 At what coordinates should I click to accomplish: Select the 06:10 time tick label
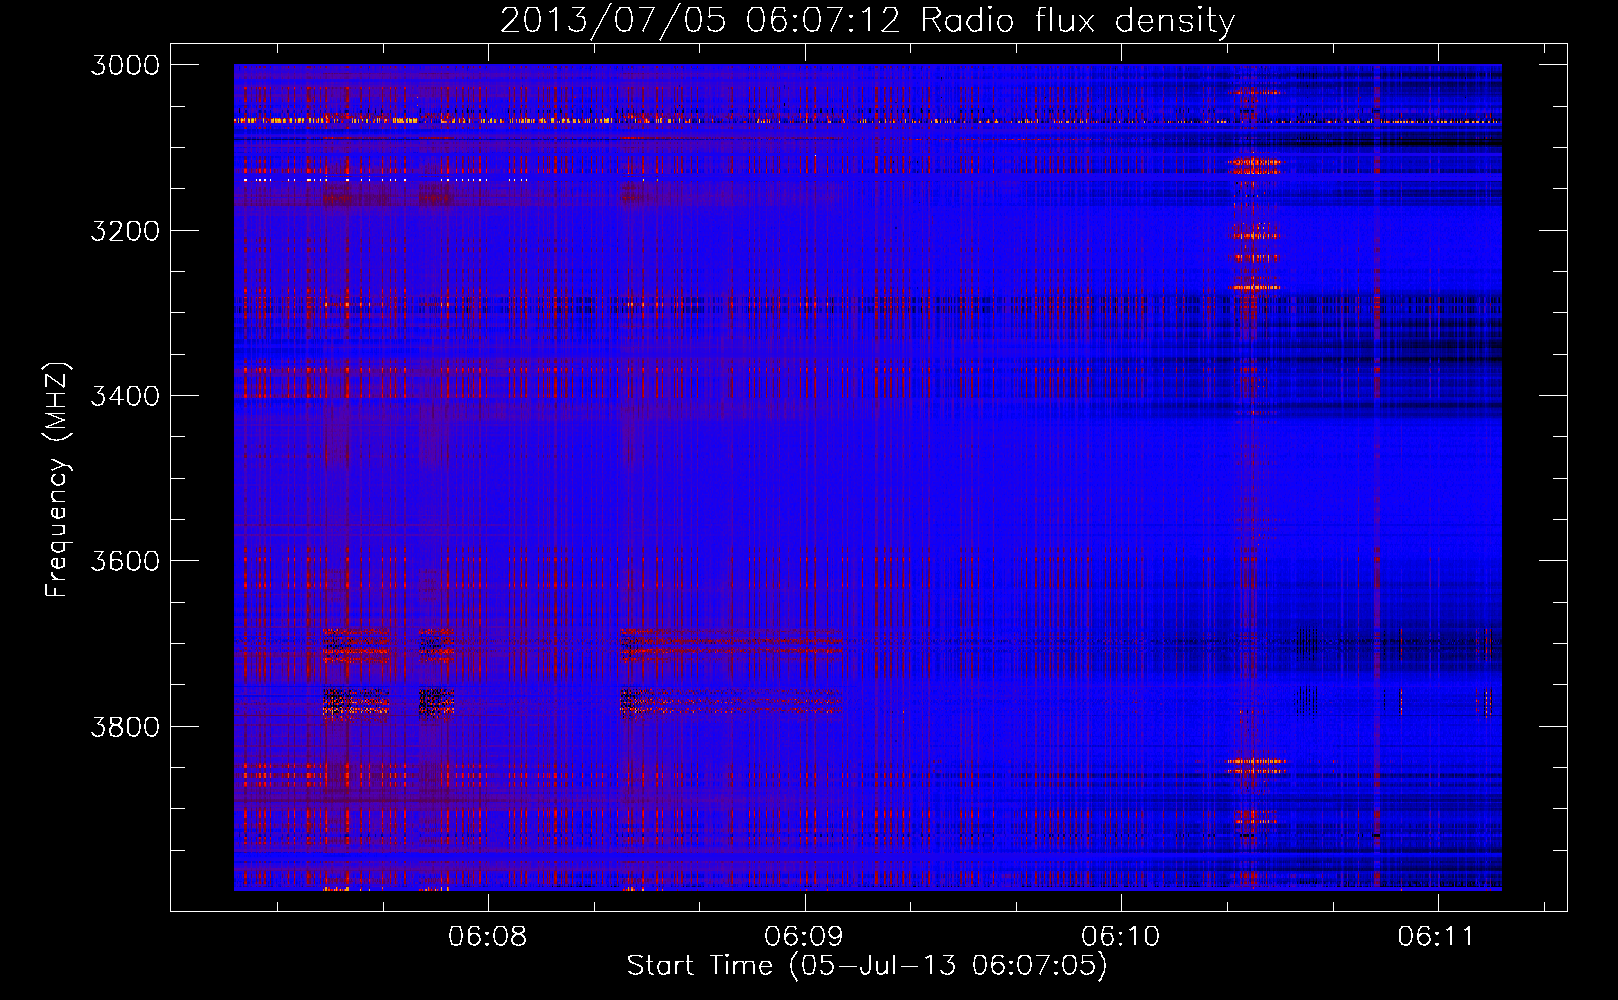point(1121,937)
